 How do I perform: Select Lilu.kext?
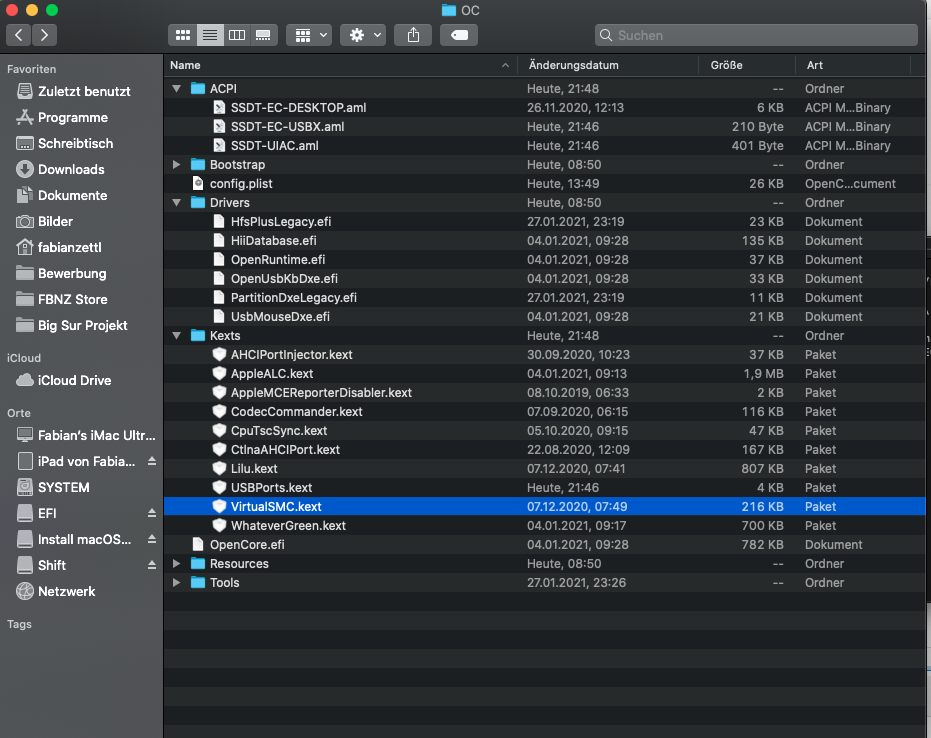(x=544, y=468)
